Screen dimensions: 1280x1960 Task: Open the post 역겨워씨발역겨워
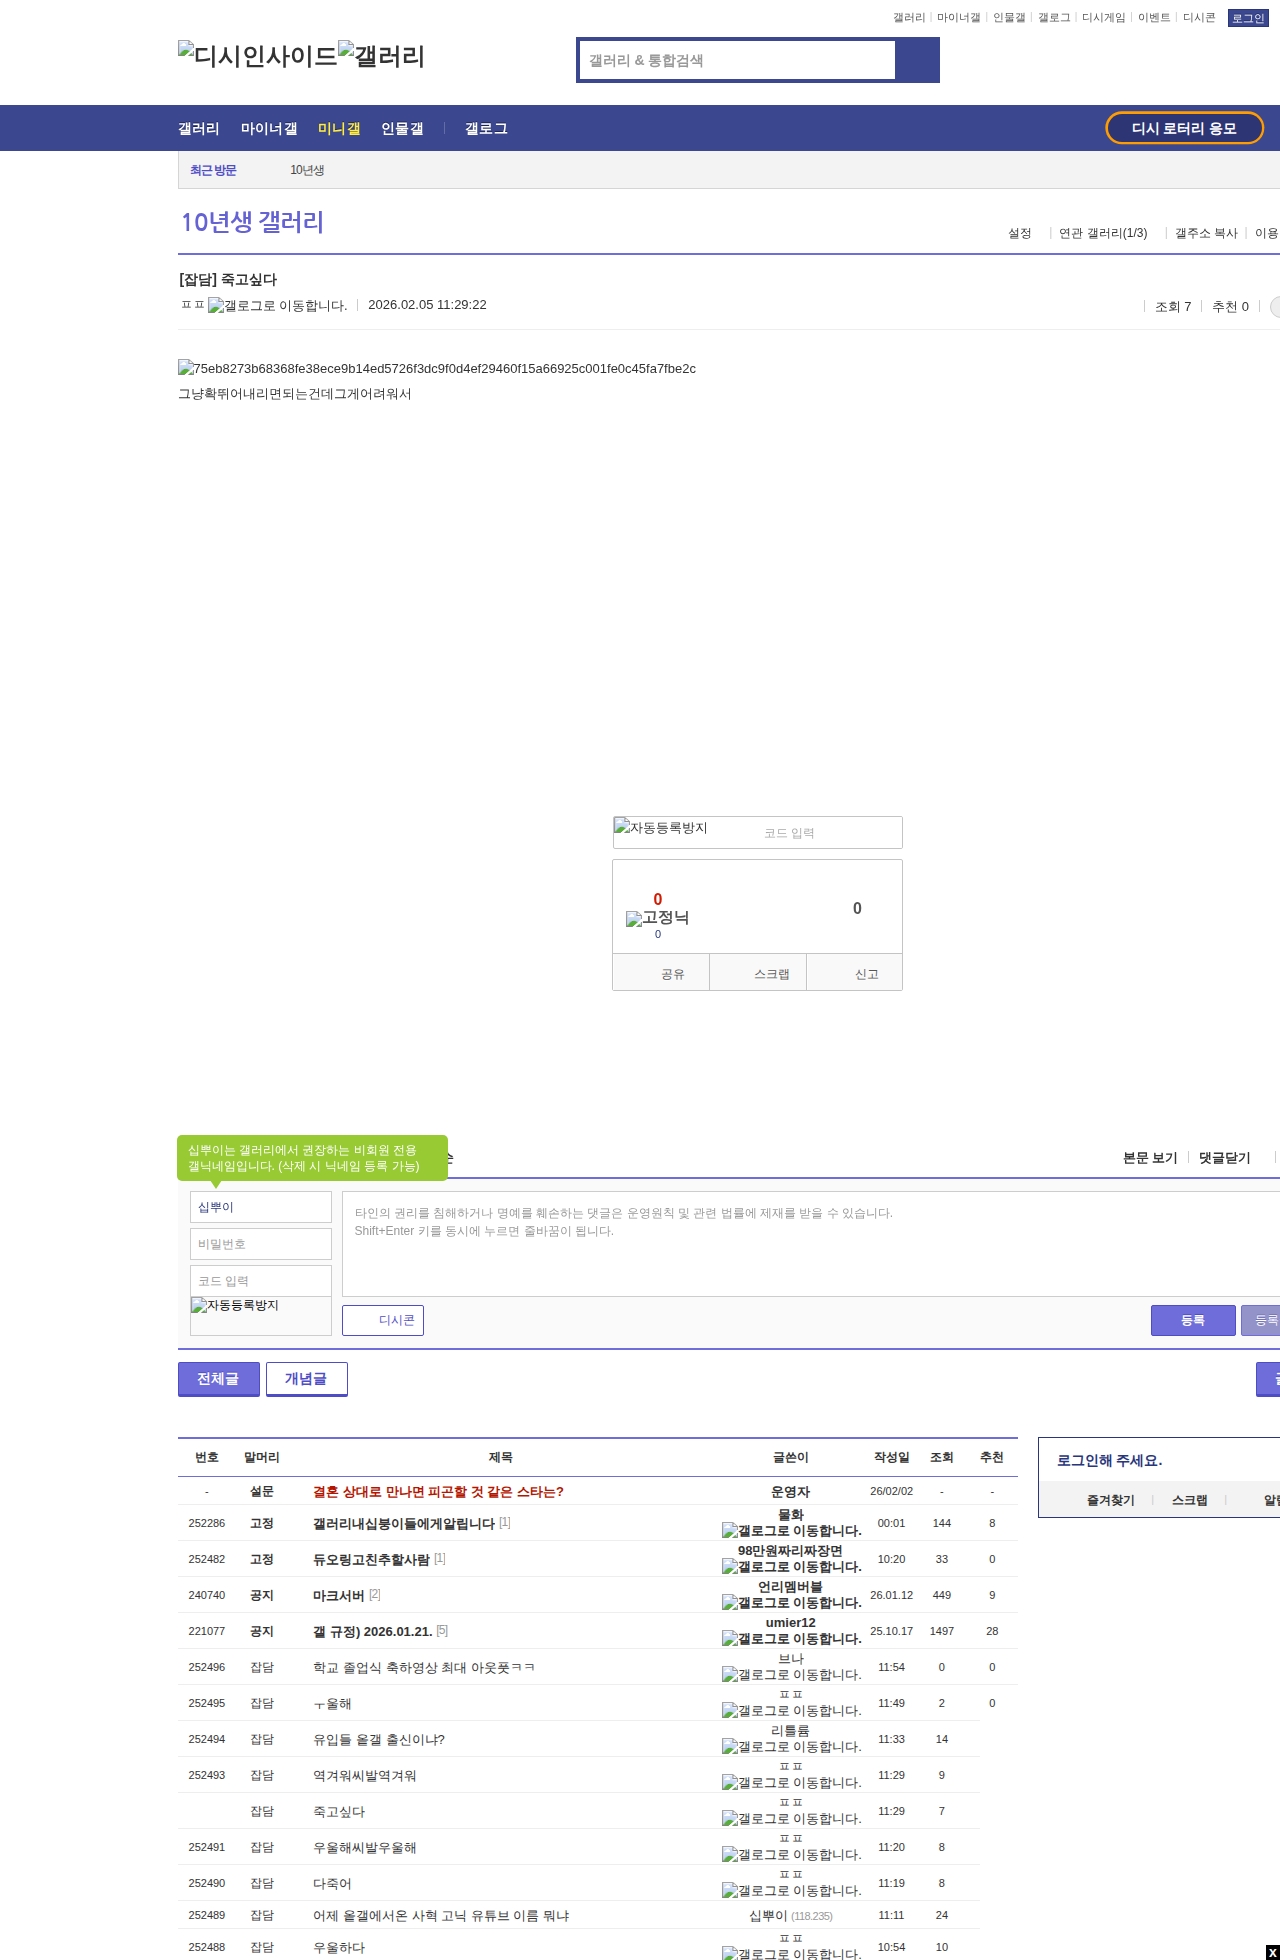tap(365, 1775)
